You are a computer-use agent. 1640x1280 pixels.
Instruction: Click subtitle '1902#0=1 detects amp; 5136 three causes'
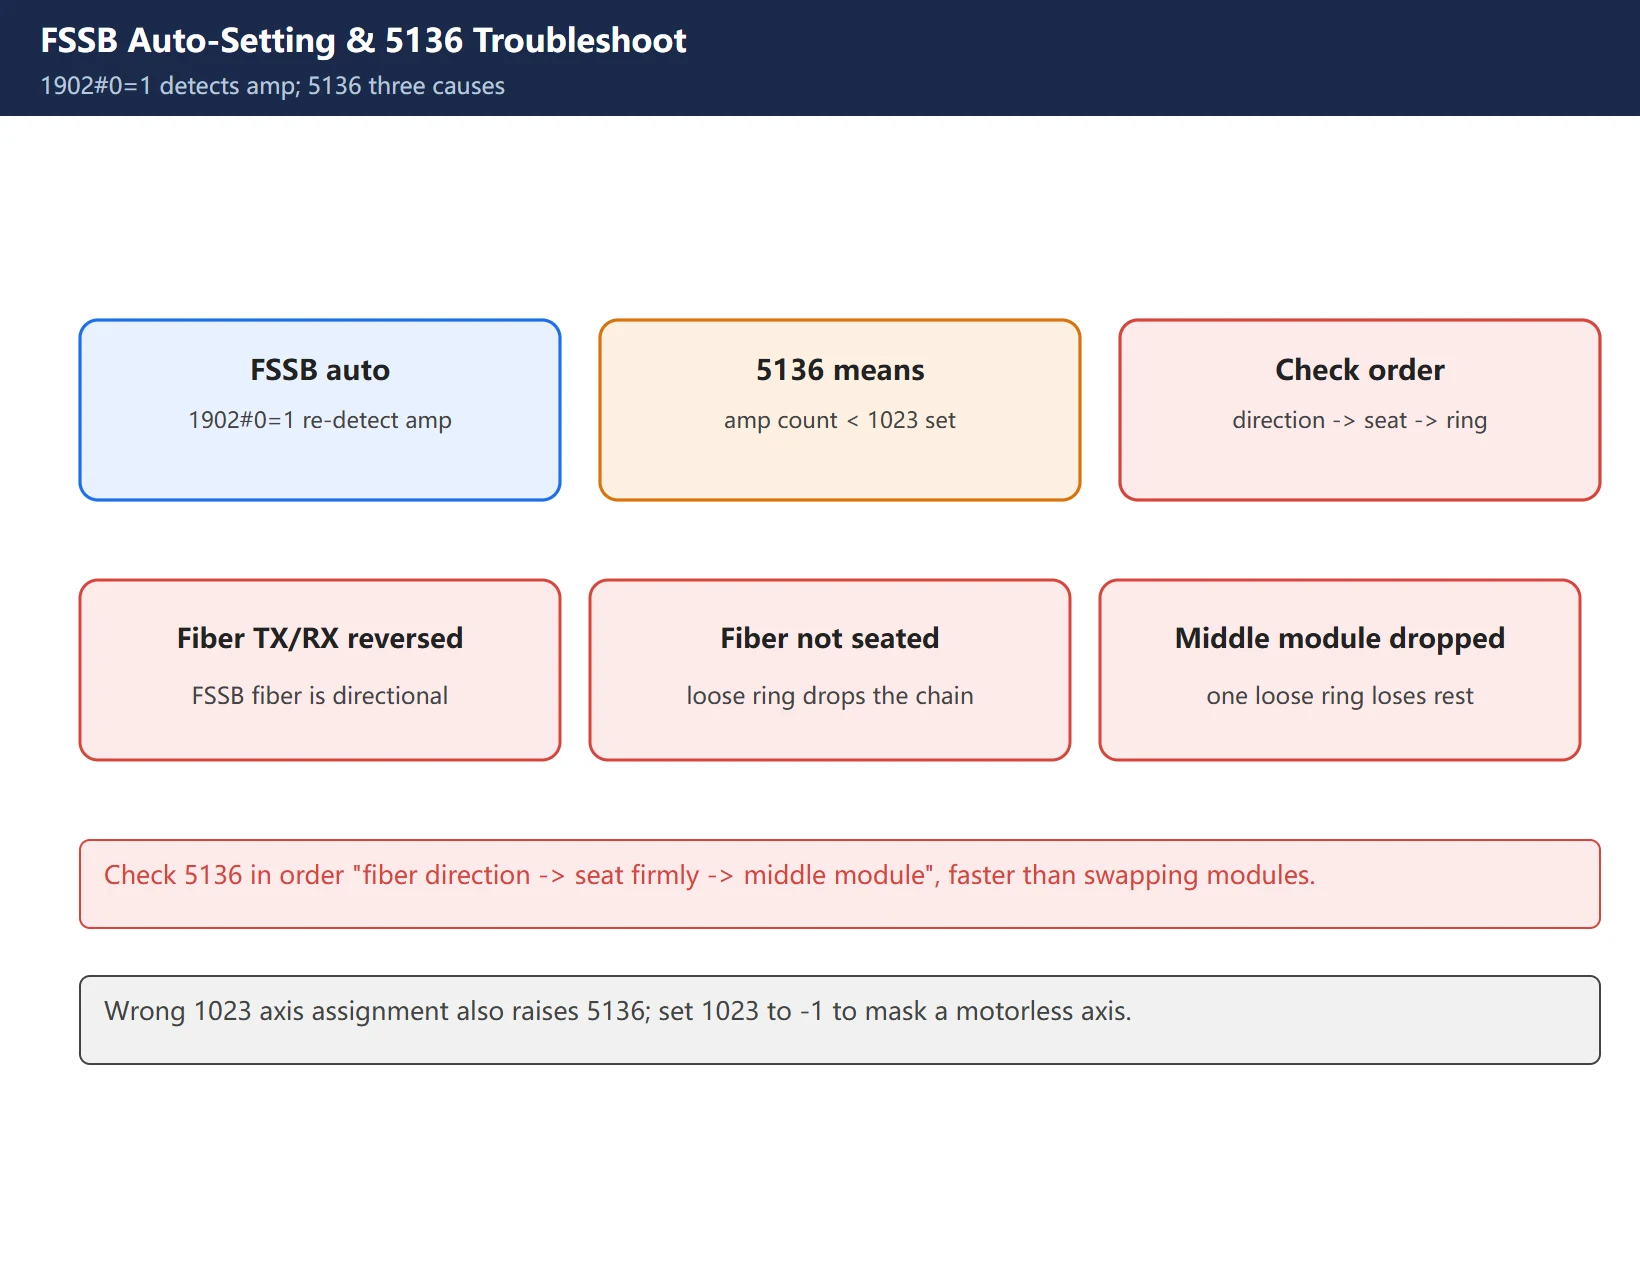click(x=272, y=86)
